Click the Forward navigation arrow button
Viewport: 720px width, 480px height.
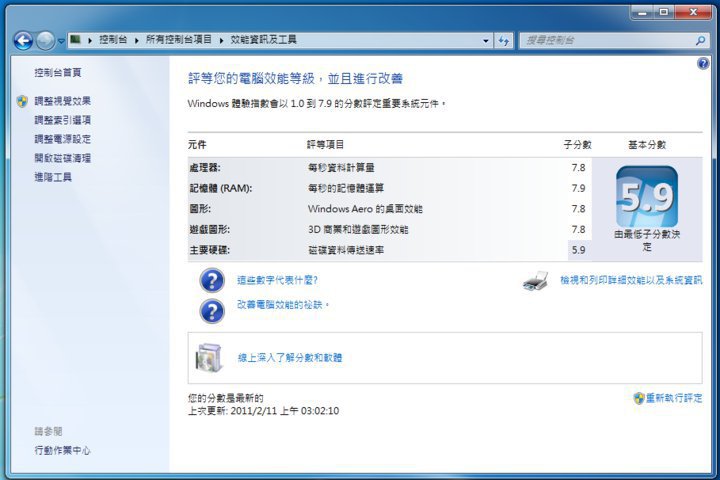[45, 41]
